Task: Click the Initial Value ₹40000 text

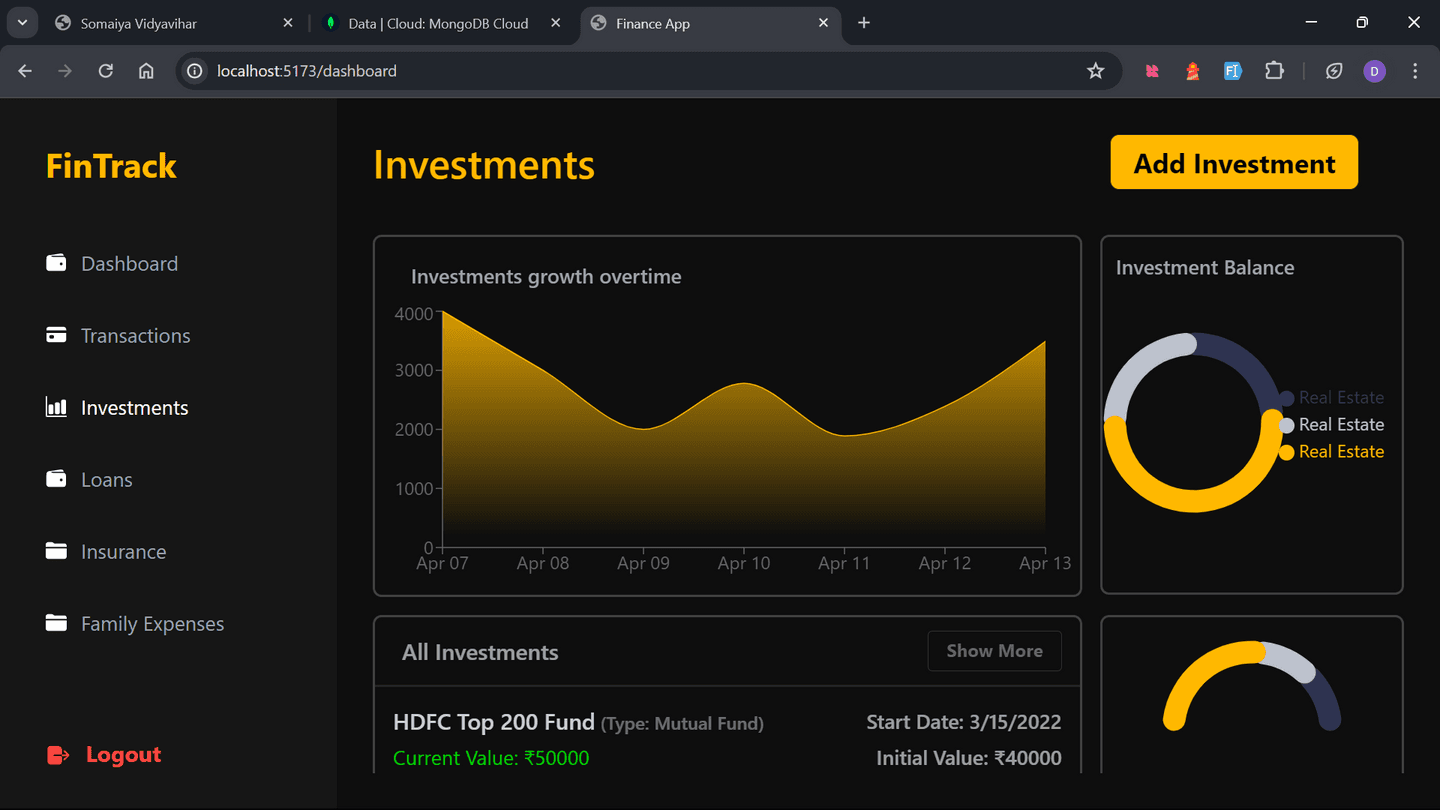Action: 969,758
